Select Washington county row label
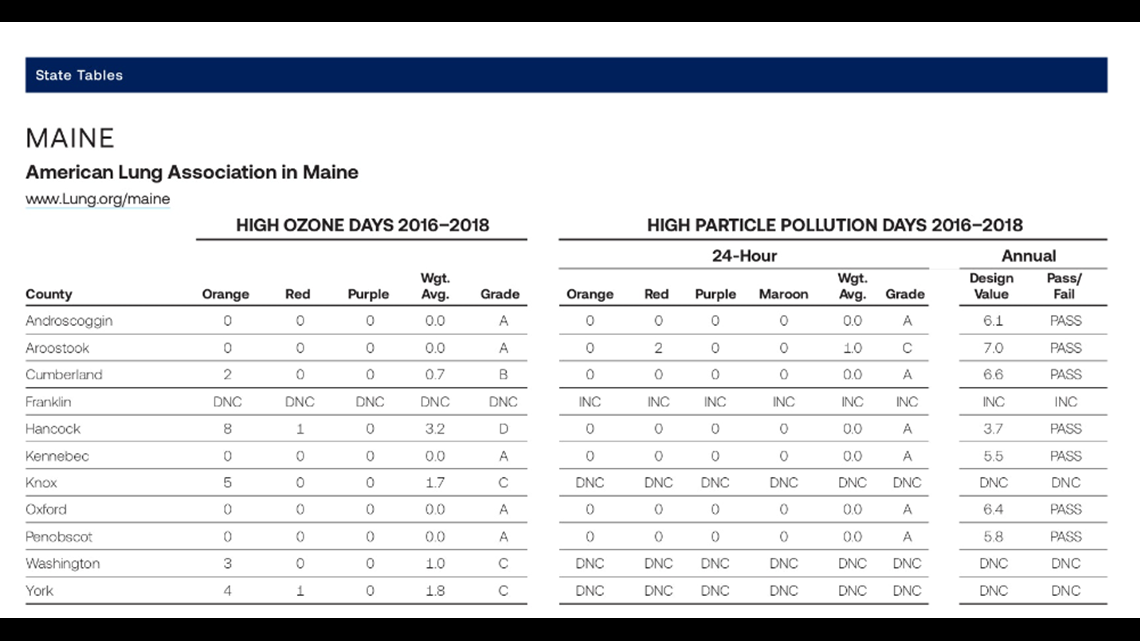The image size is (1140, 641). coord(63,563)
